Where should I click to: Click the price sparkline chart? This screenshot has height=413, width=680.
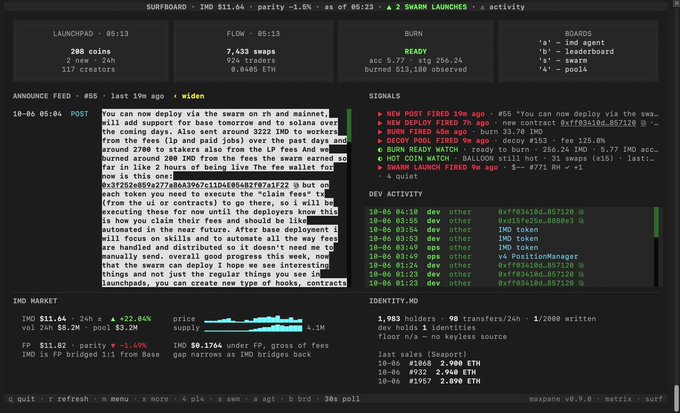(253, 319)
